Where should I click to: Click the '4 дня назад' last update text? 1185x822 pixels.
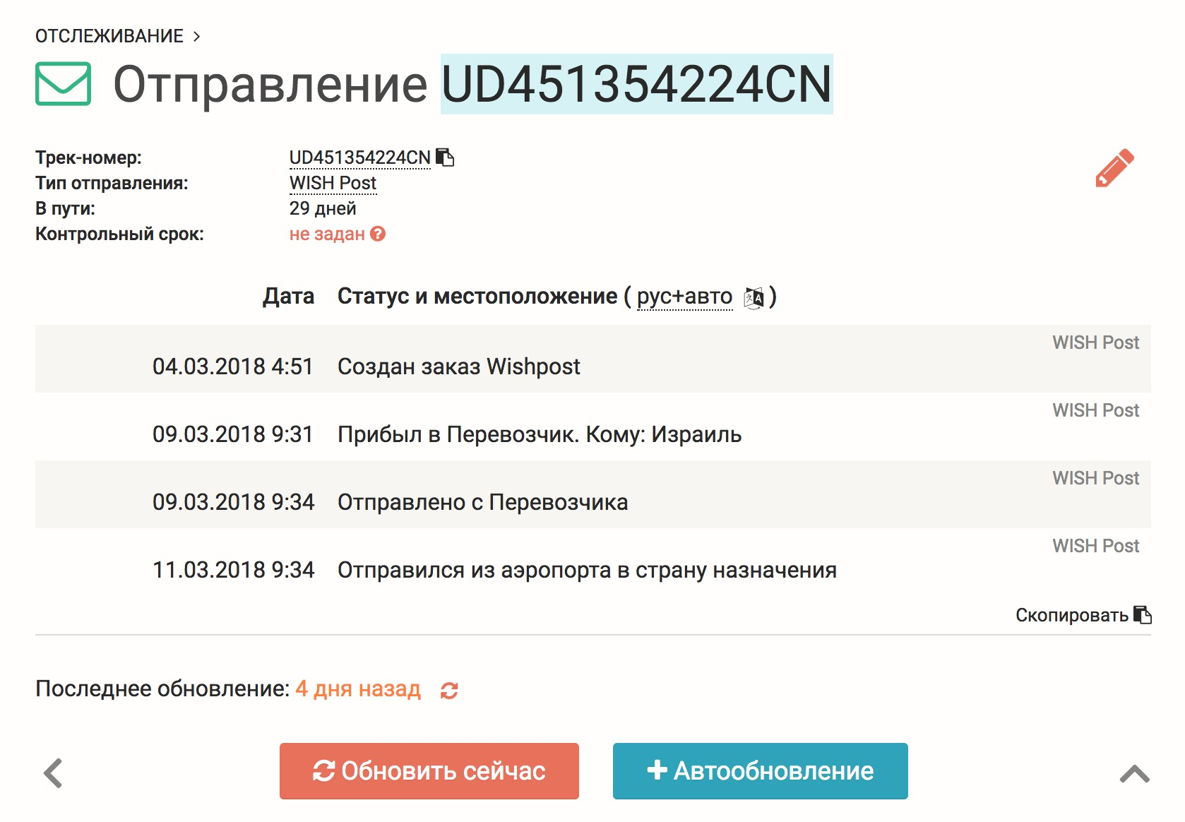coord(358,690)
